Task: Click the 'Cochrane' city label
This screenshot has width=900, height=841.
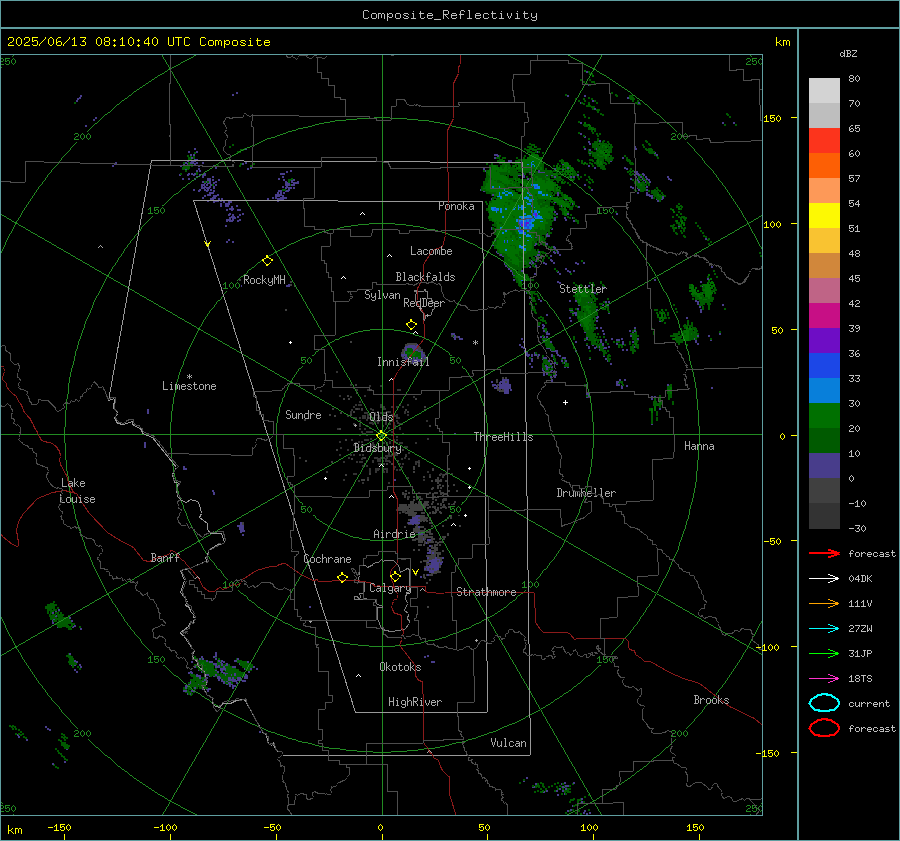Action: [x=327, y=559]
